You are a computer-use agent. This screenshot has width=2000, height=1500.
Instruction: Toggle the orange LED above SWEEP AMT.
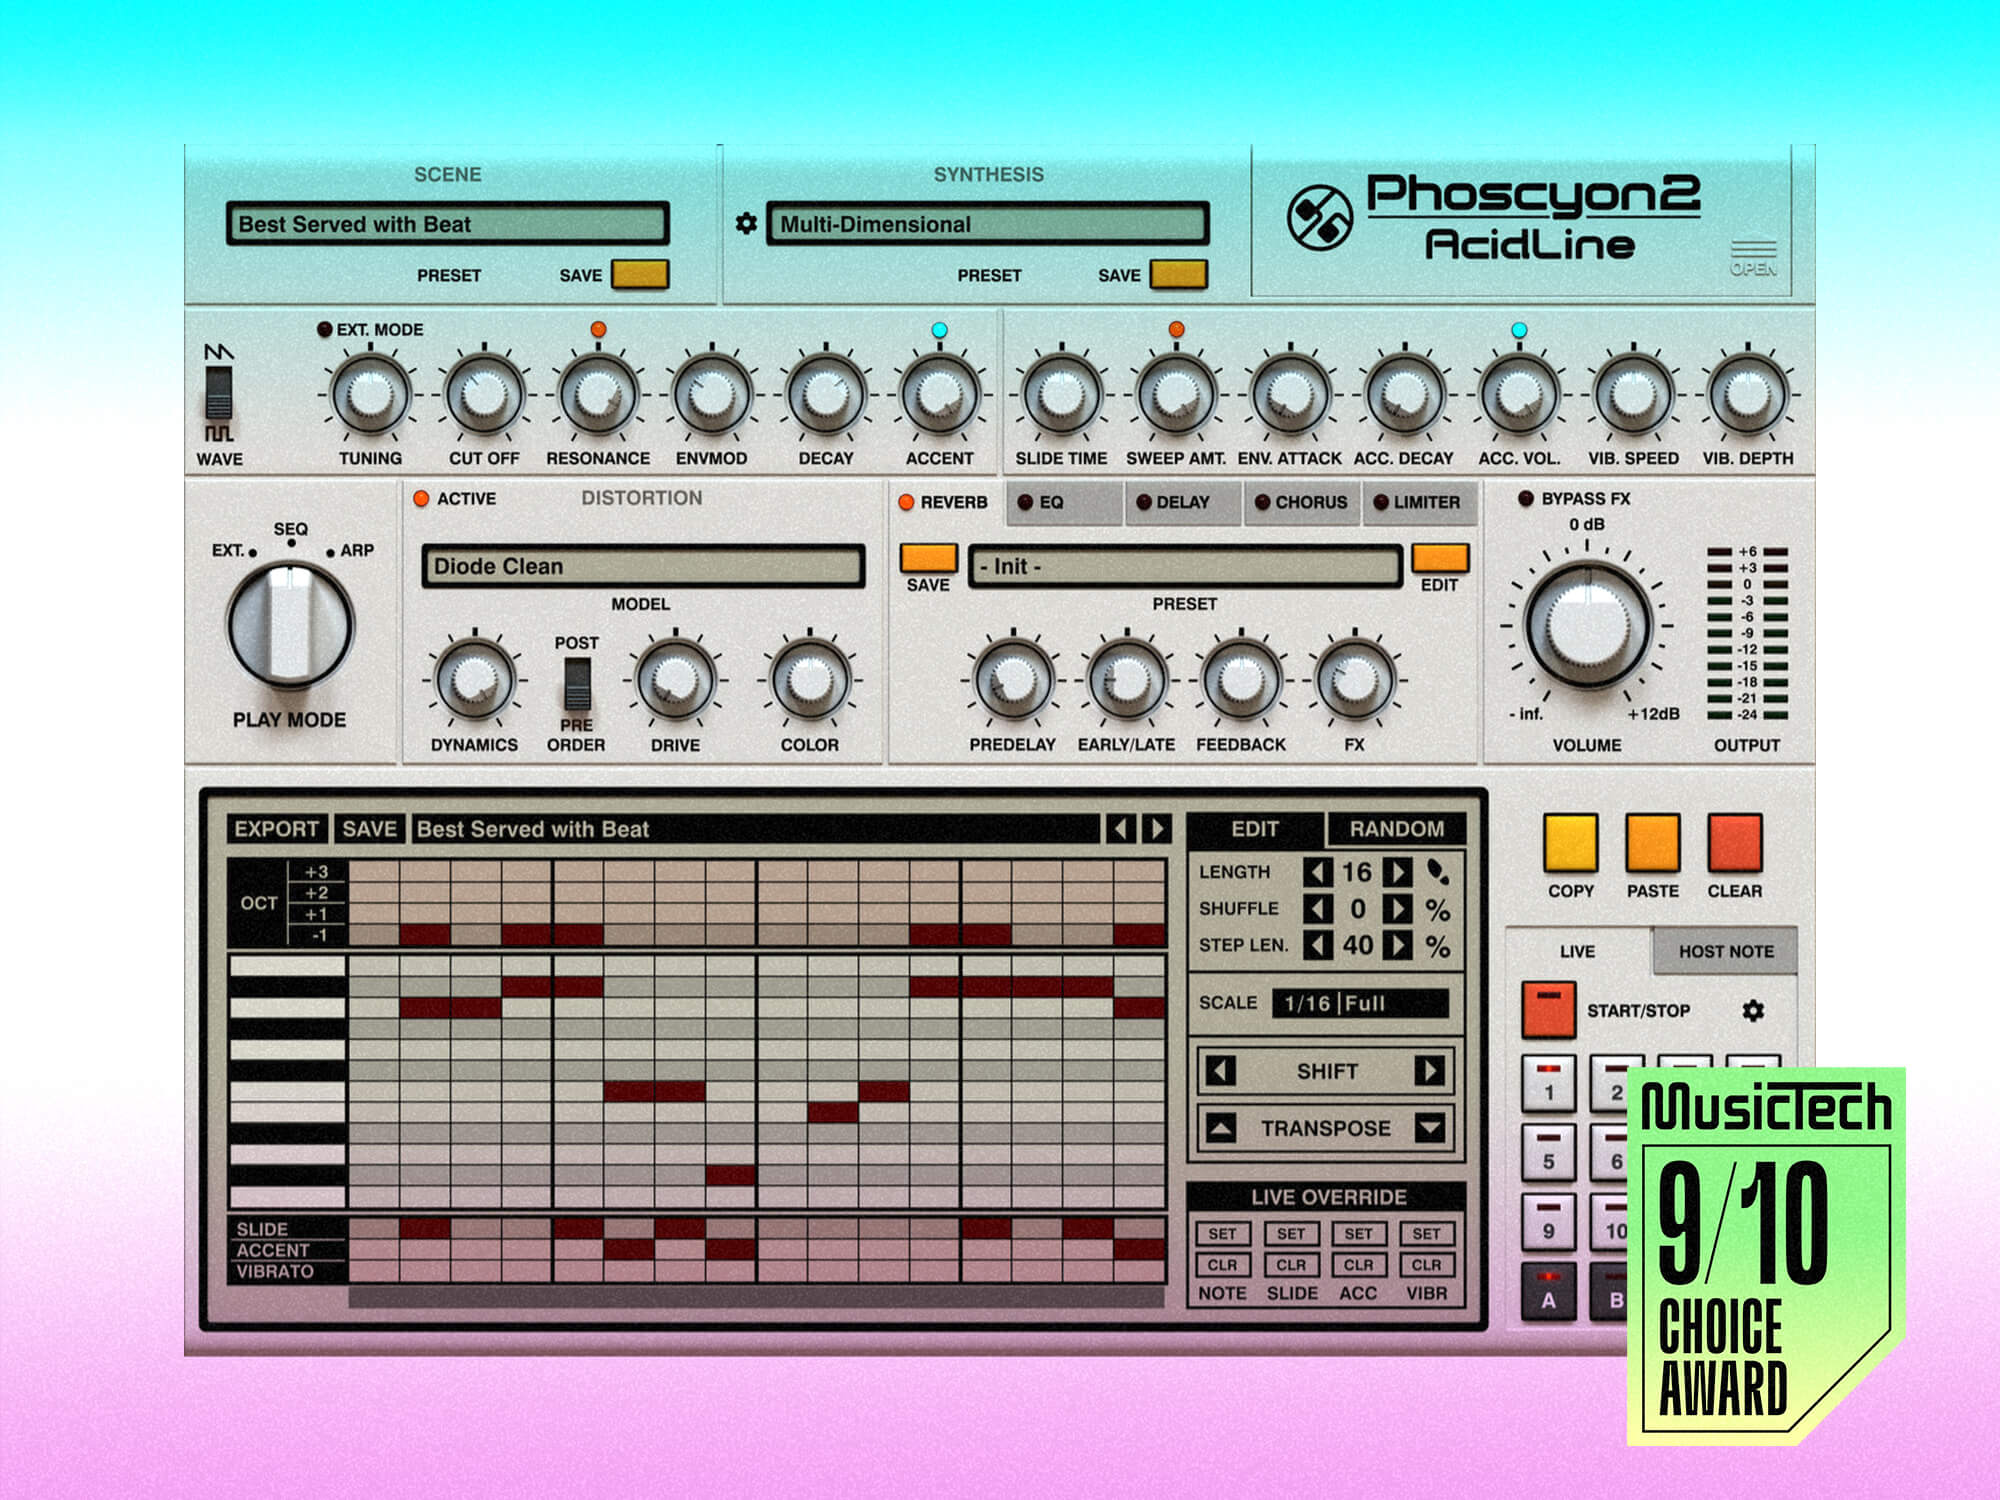(x=1176, y=329)
